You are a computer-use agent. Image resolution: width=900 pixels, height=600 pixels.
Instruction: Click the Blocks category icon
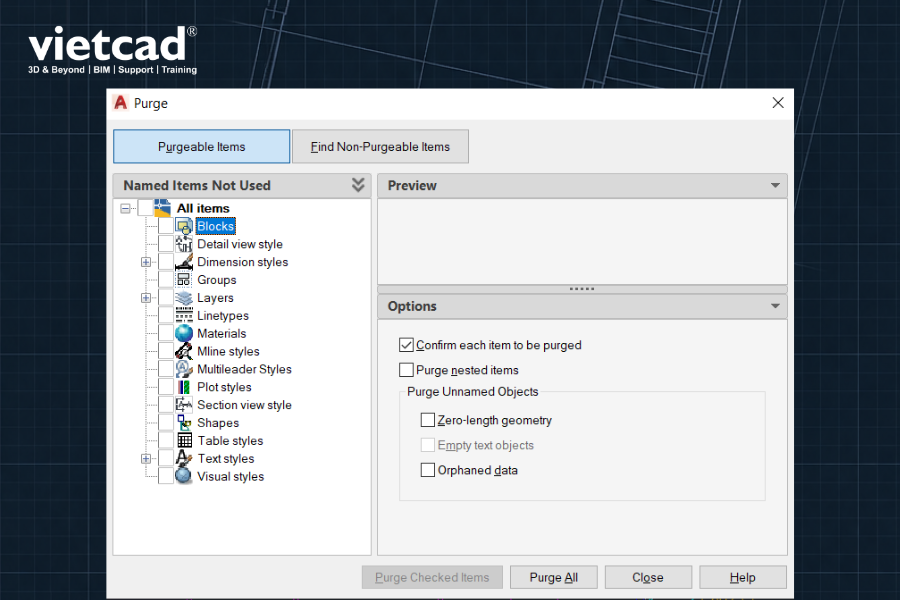(x=184, y=226)
